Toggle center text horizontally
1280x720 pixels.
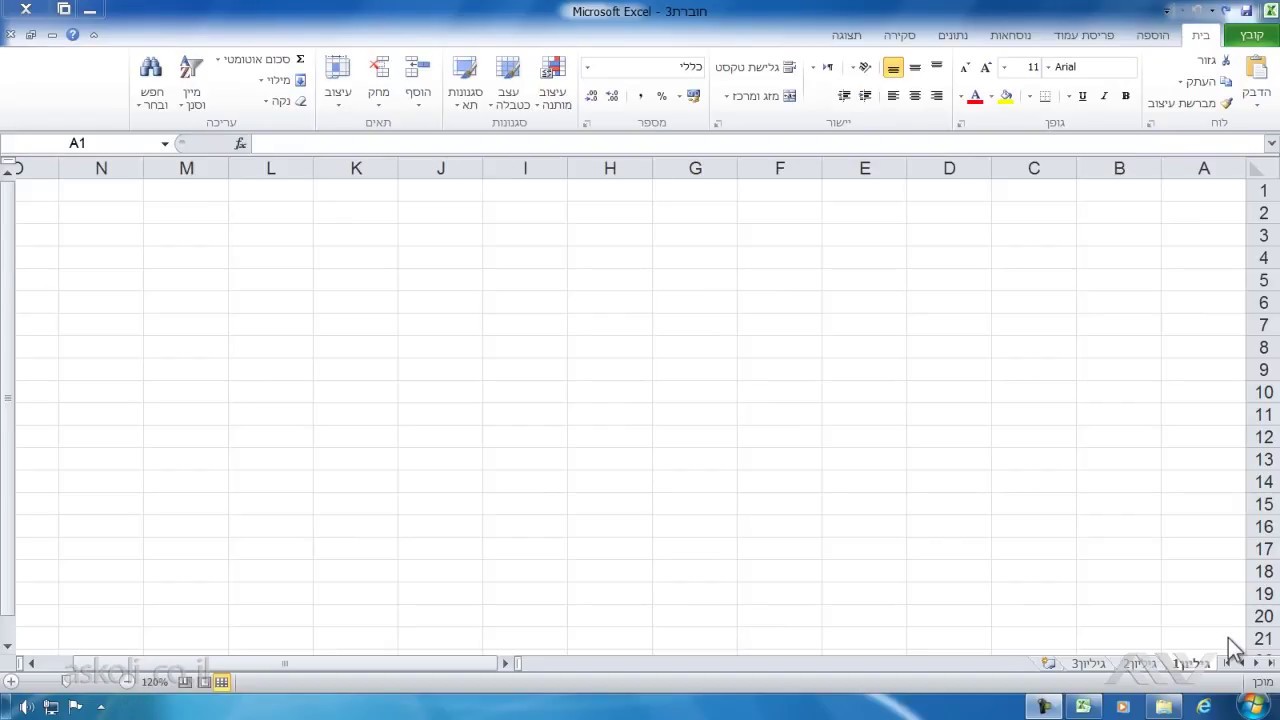(x=914, y=96)
